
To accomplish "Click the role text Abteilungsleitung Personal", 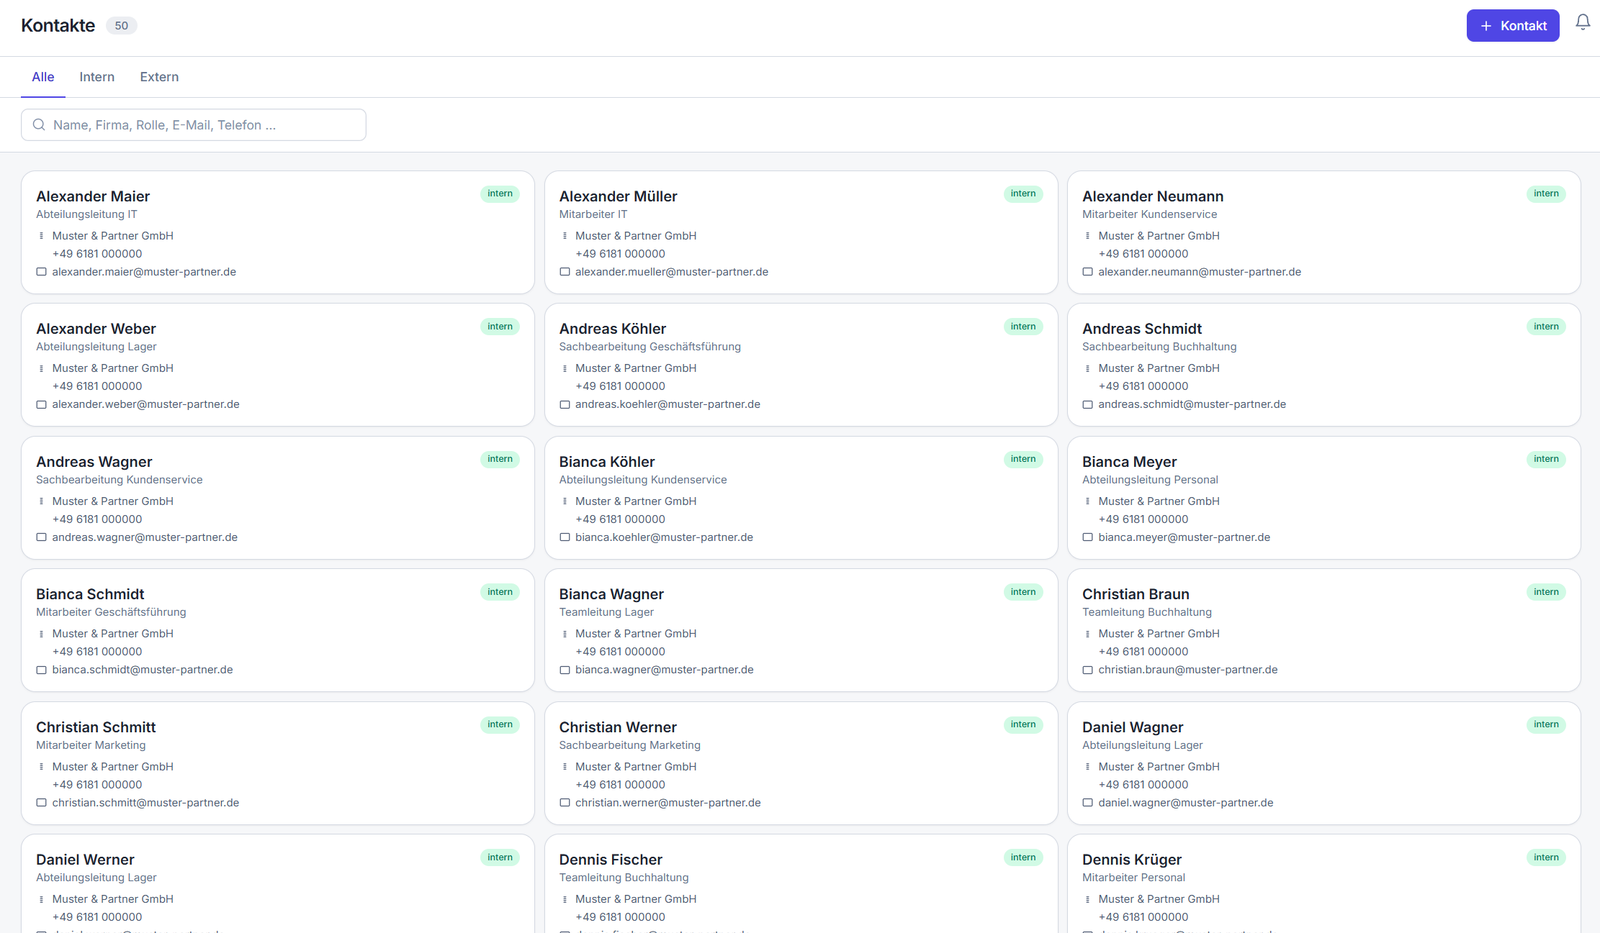I will tap(1150, 480).
